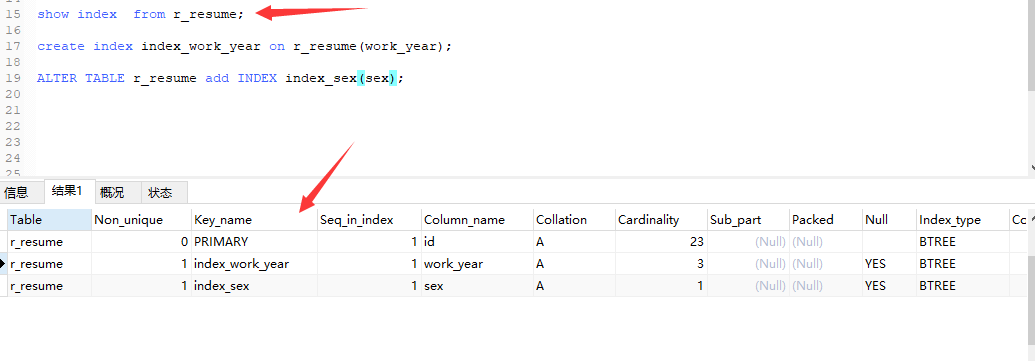Click the Column_name column header
Viewport: 1035px width, 361px height.
click(x=477, y=220)
